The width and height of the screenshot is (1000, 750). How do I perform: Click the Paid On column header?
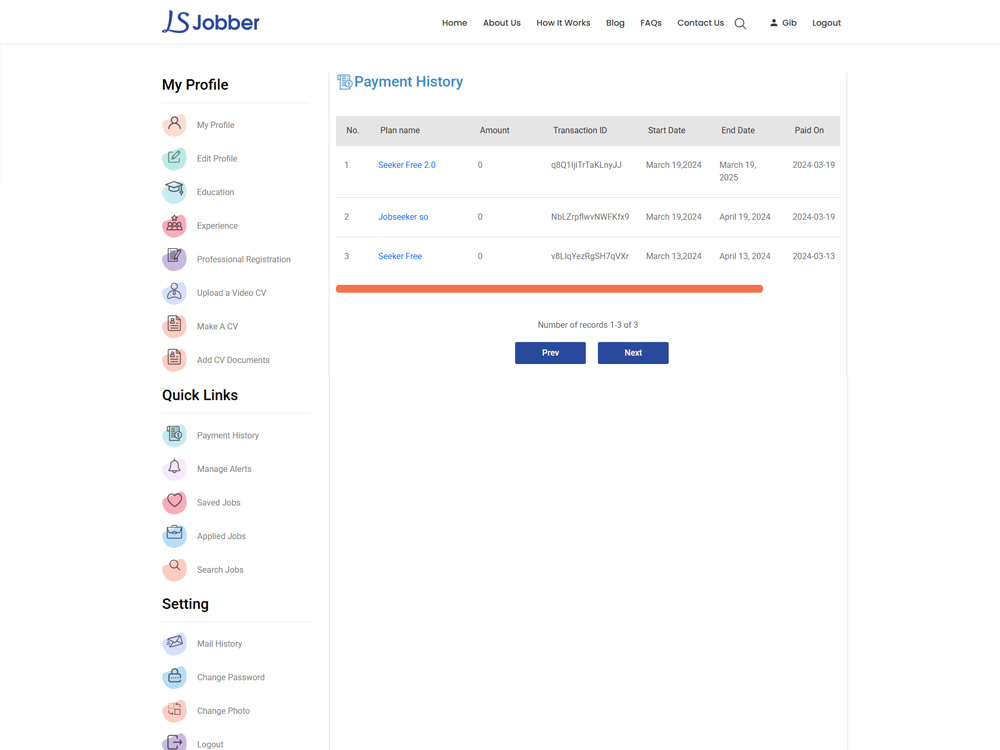809,130
